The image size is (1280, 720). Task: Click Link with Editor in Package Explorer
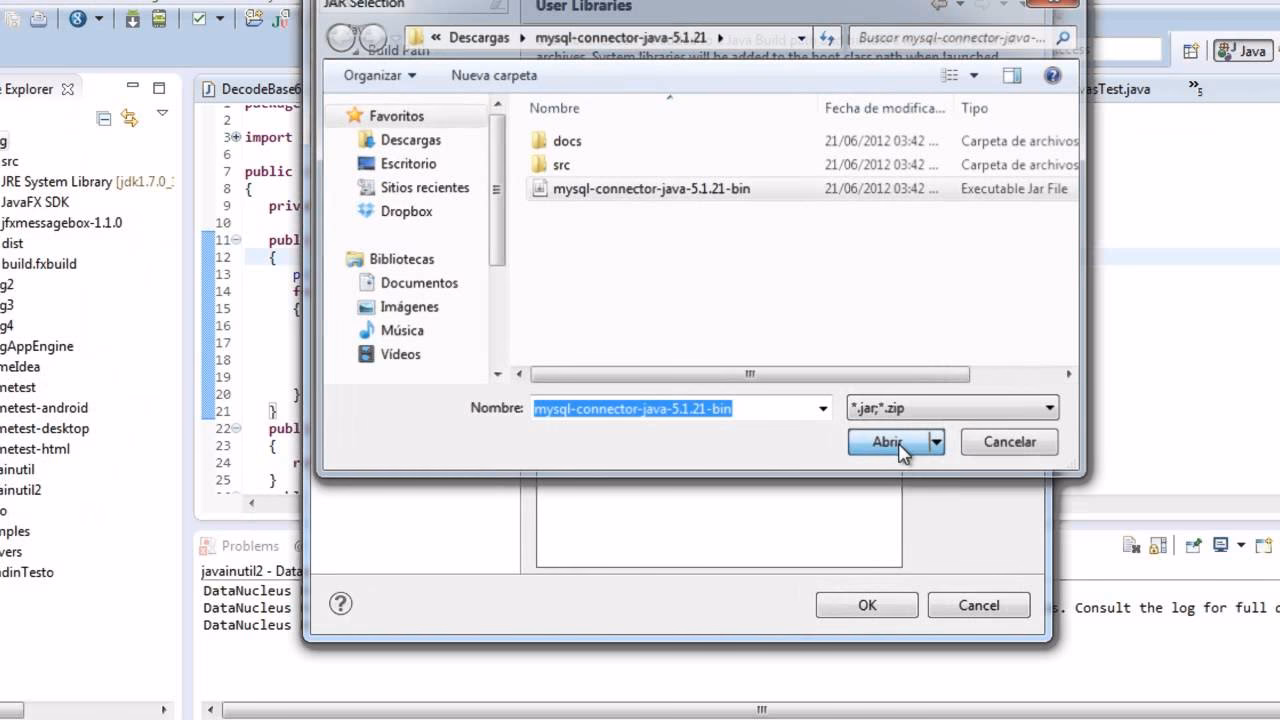(x=129, y=118)
